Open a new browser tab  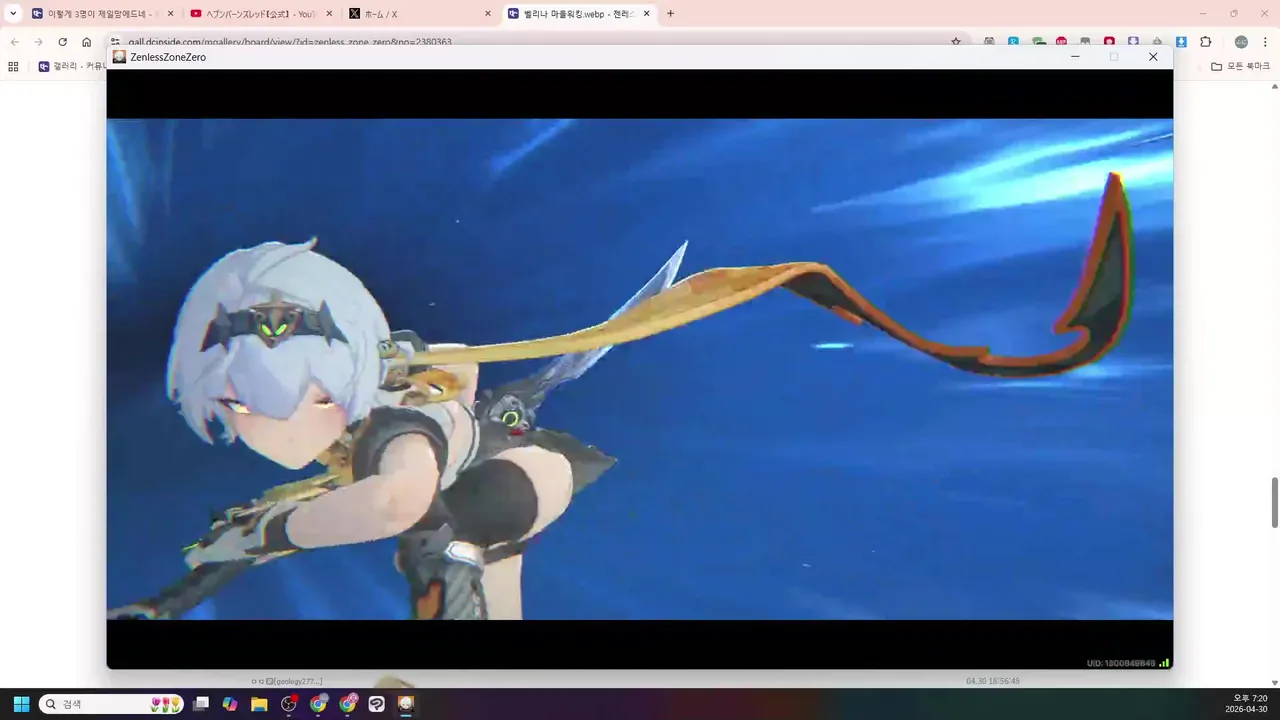click(670, 14)
